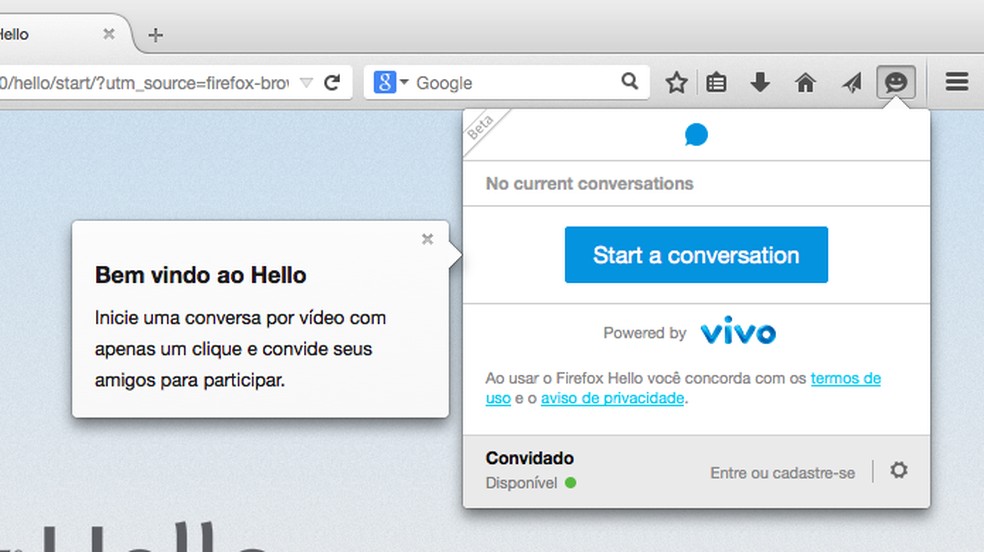Close the Bem vindo ao Hello tooltip
This screenshot has width=984, height=552.
pos(427,239)
